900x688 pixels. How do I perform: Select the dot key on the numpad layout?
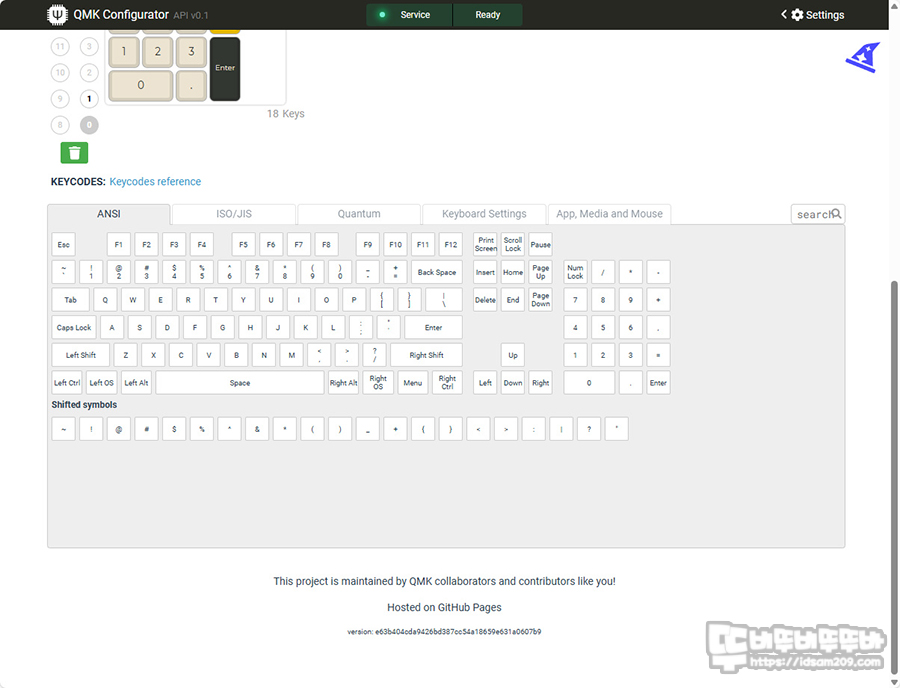[191, 85]
